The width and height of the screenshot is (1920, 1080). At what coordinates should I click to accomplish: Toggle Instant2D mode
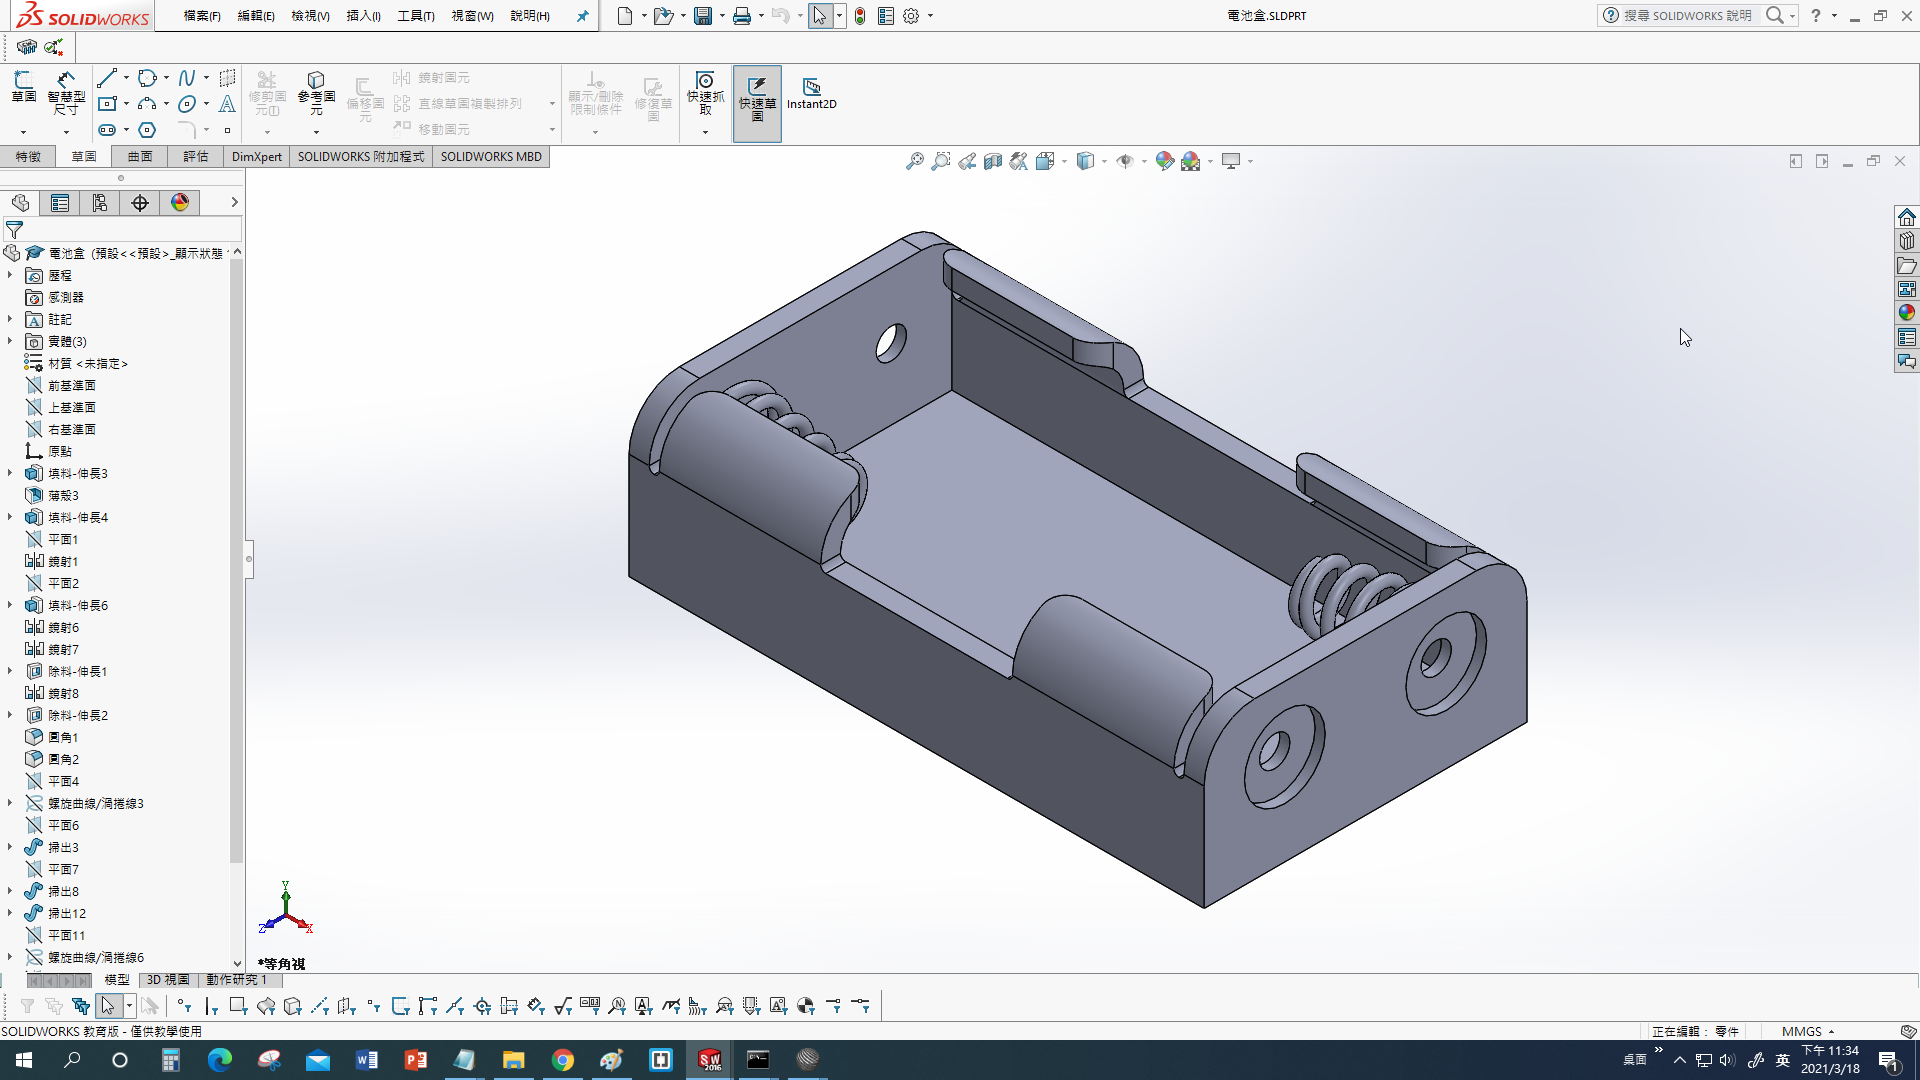coord(811,93)
